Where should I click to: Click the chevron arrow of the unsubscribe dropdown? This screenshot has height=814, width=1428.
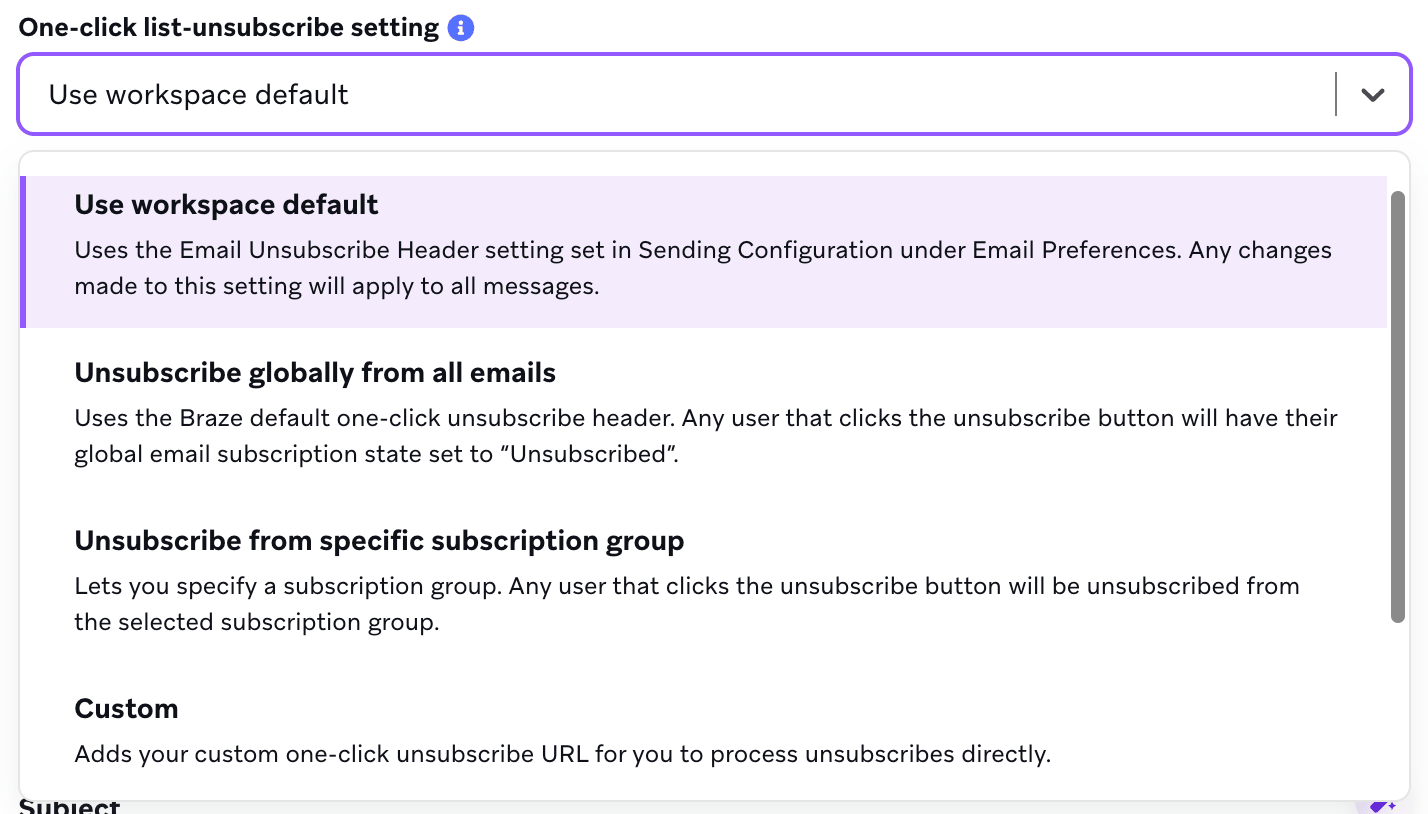point(1373,94)
